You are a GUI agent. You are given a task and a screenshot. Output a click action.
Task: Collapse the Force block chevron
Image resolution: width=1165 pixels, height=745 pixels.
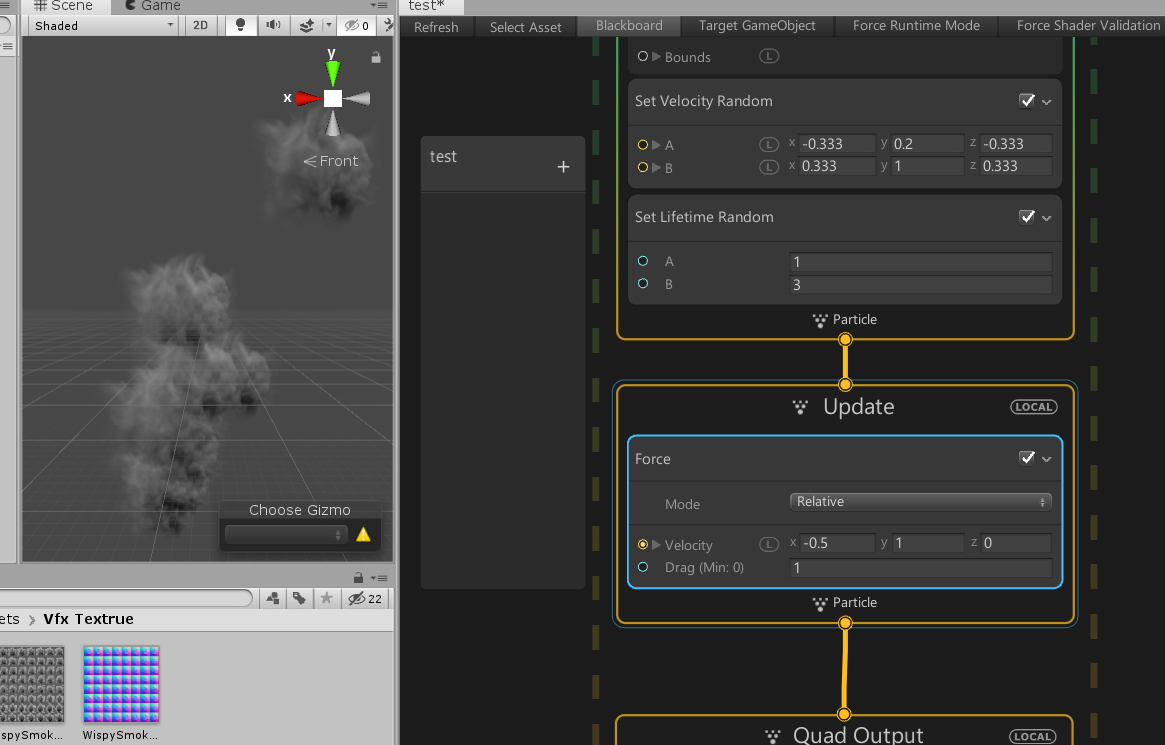(x=1047, y=459)
